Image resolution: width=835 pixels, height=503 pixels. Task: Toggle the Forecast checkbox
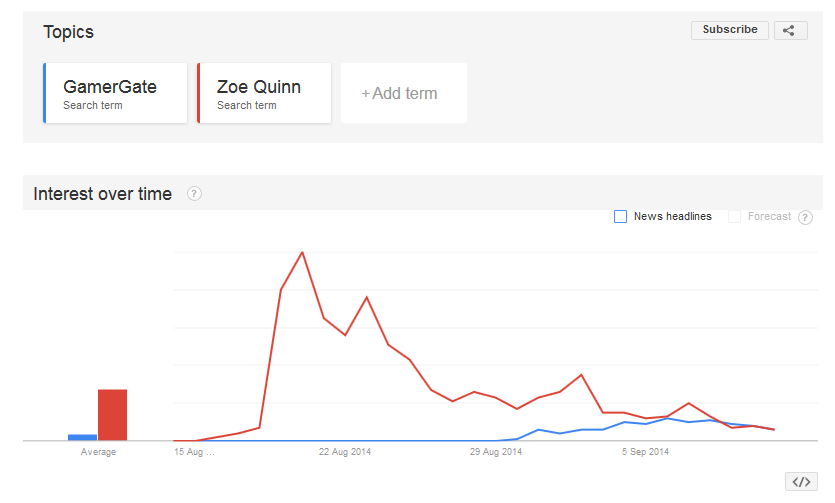click(x=735, y=216)
